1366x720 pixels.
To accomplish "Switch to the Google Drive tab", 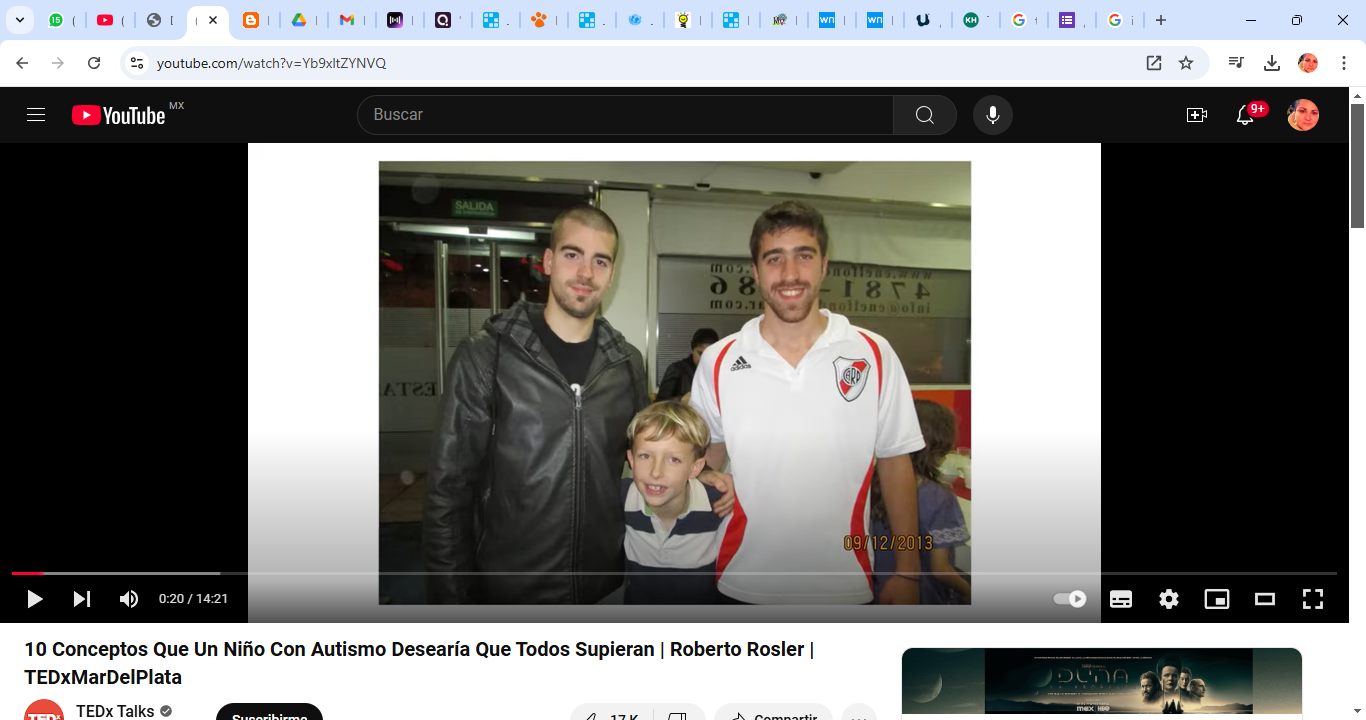I will (x=298, y=20).
